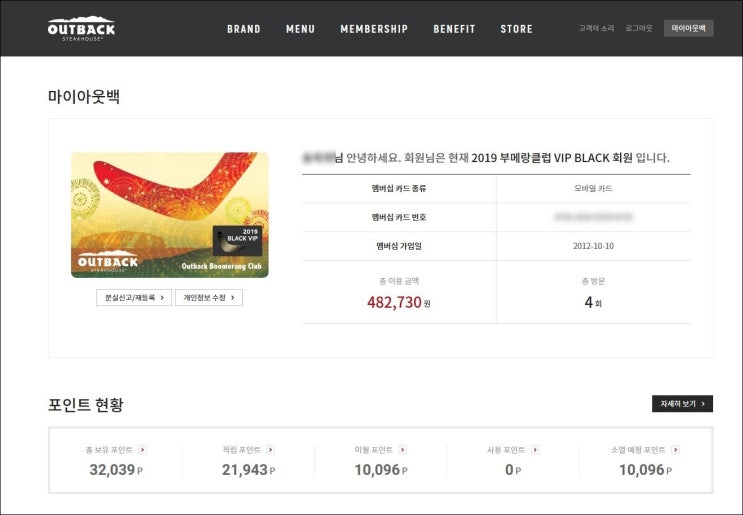This screenshot has width=743, height=515.
Task: Click 자세히 보기 button
Action: coord(682,404)
